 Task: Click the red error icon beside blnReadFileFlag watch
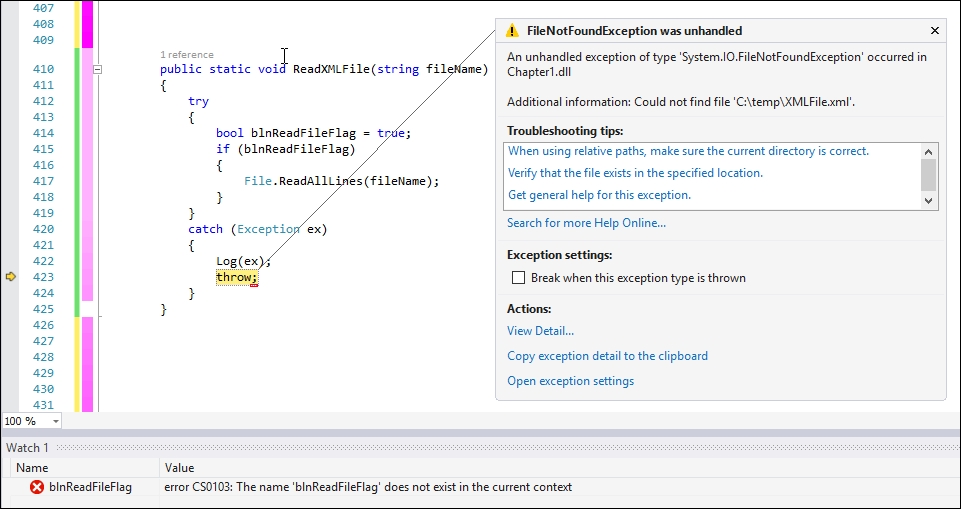click(37, 487)
